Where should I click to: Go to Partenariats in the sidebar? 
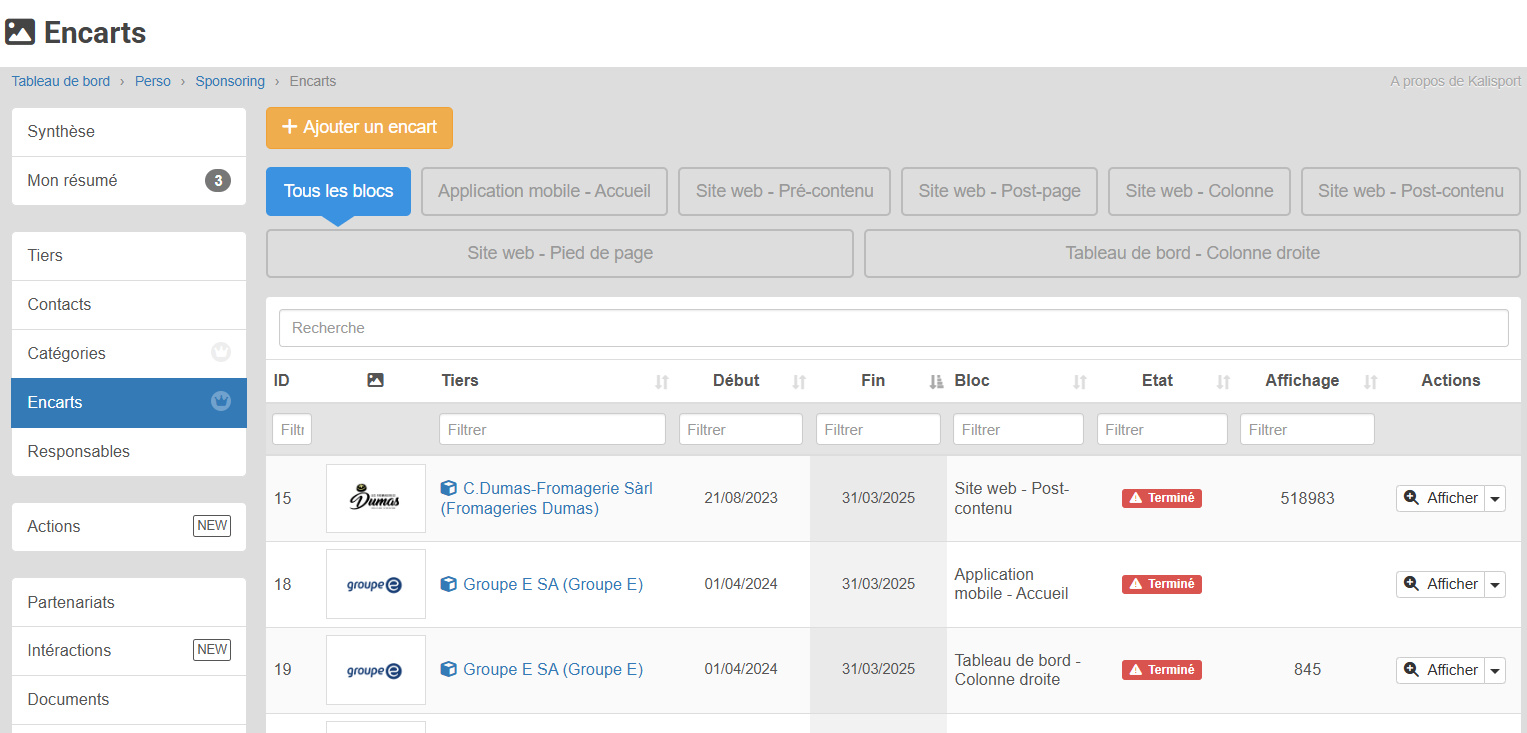pyautogui.click(x=71, y=602)
